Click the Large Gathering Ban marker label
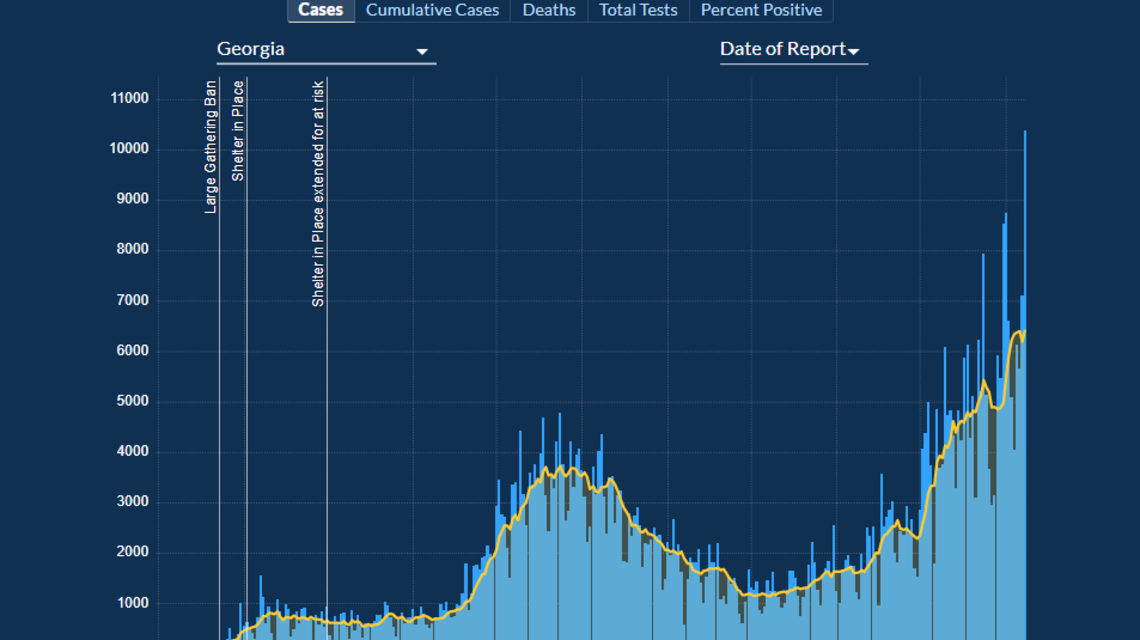1140x640 pixels. tap(211, 147)
